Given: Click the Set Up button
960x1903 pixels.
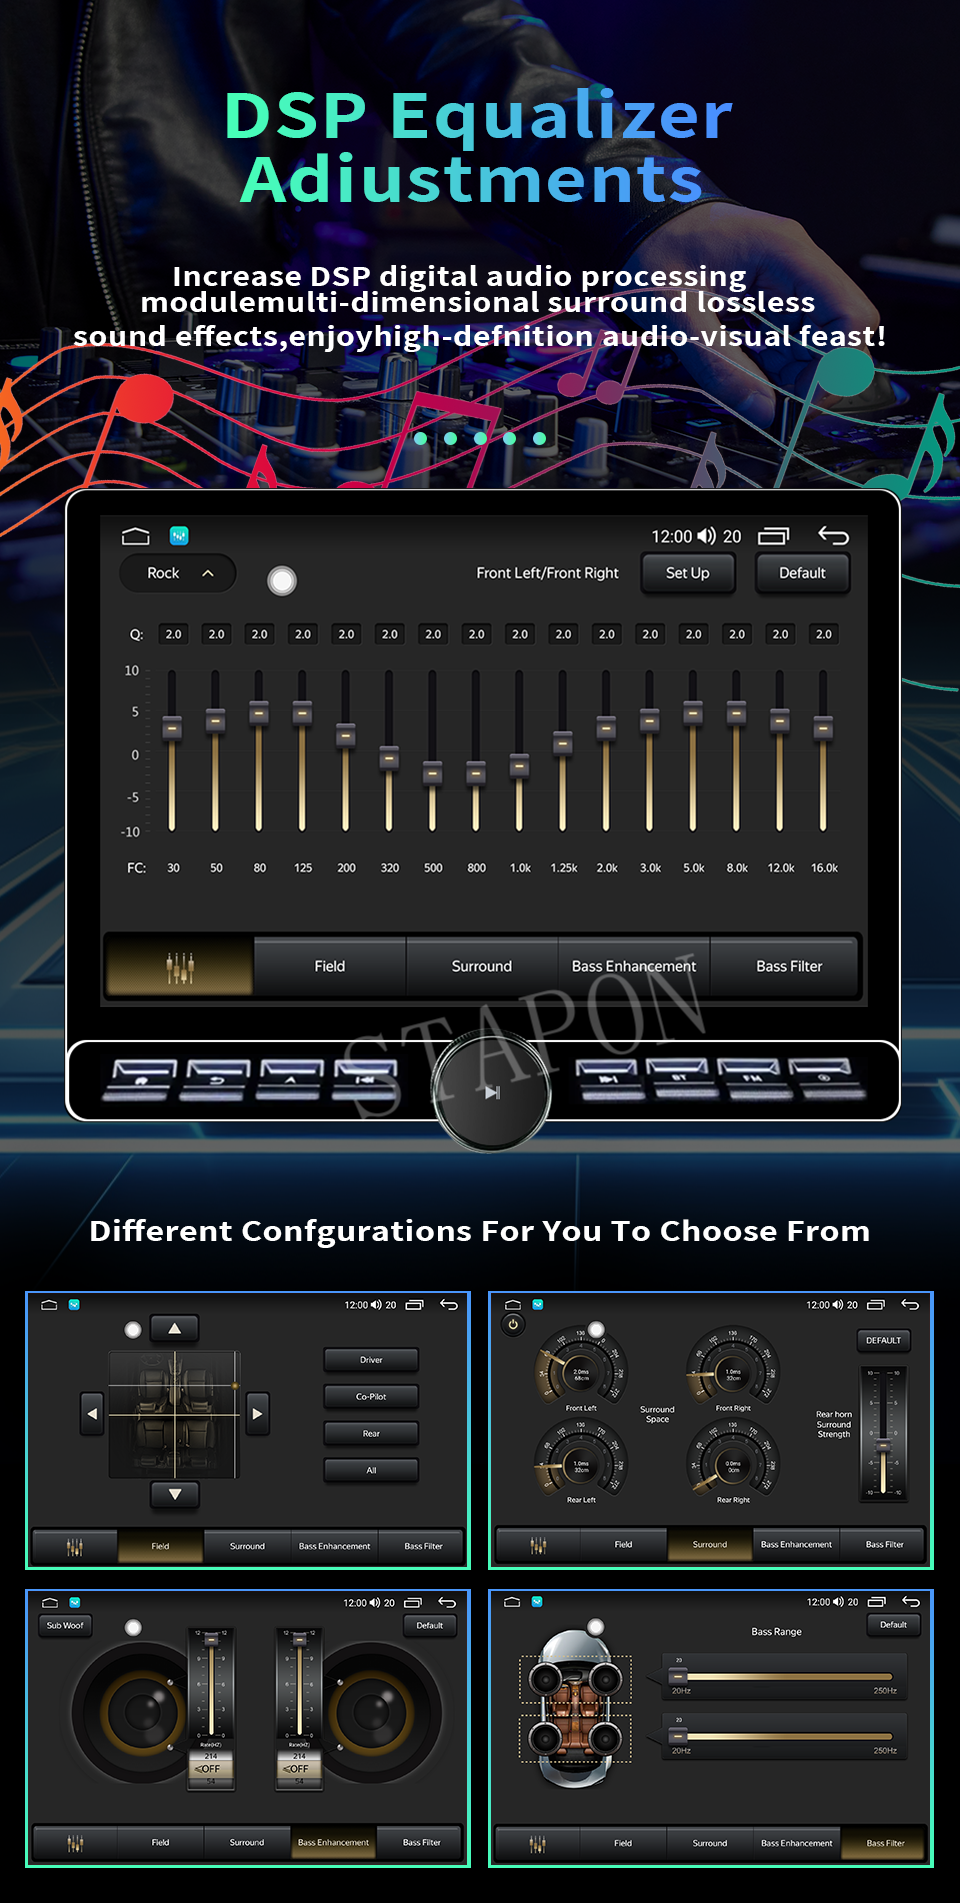Looking at the screenshot, I should [688, 573].
